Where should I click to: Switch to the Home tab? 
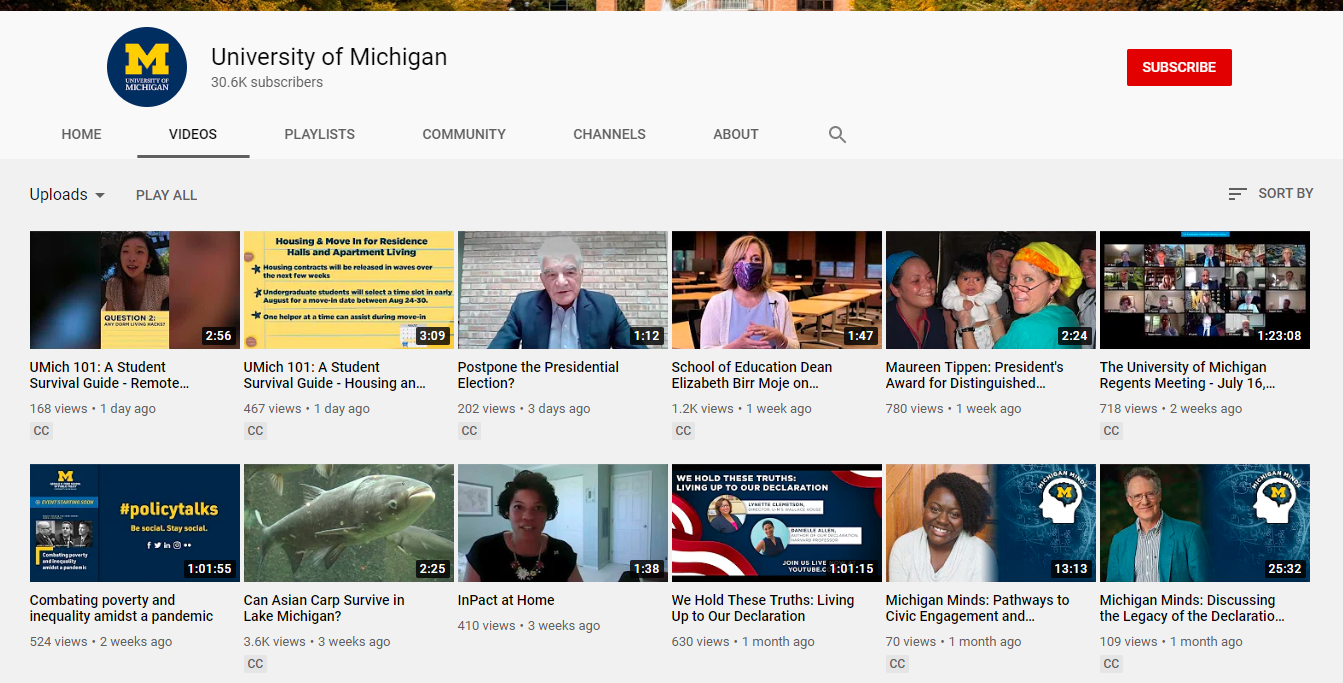point(81,134)
